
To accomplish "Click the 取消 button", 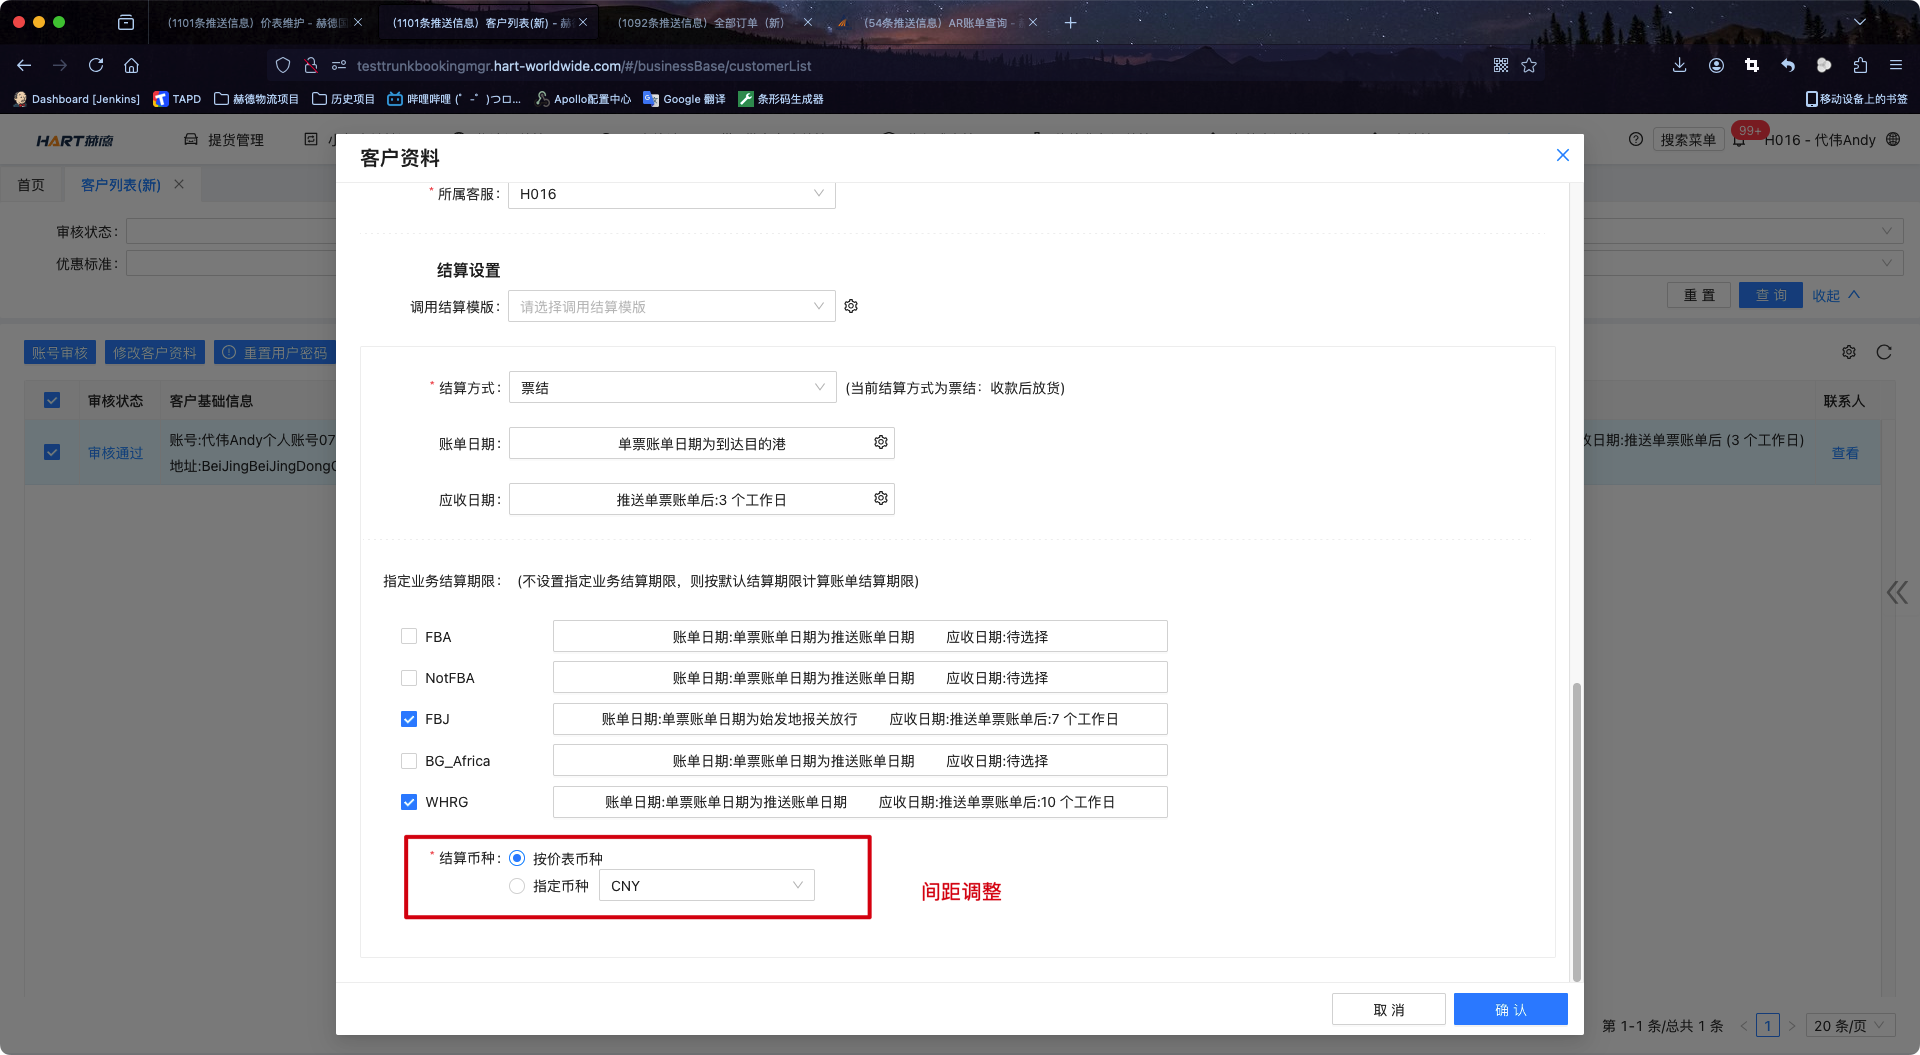I will coord(1388,1009).
